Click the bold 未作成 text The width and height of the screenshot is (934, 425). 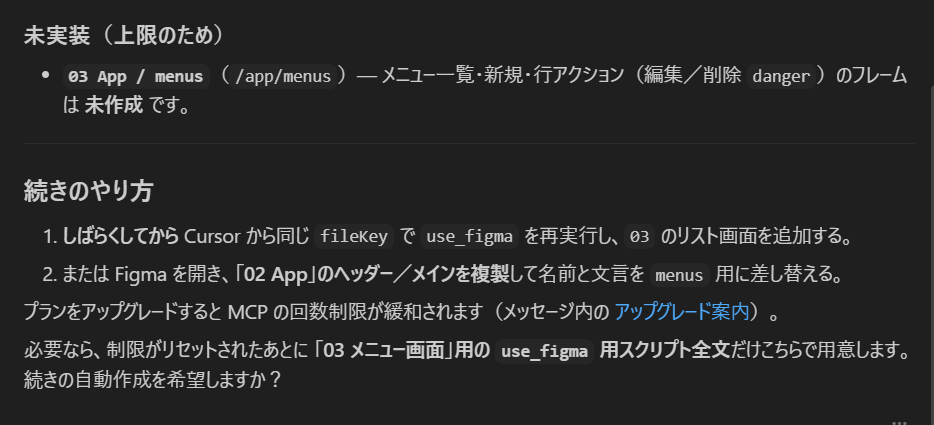tap(113, 104)
